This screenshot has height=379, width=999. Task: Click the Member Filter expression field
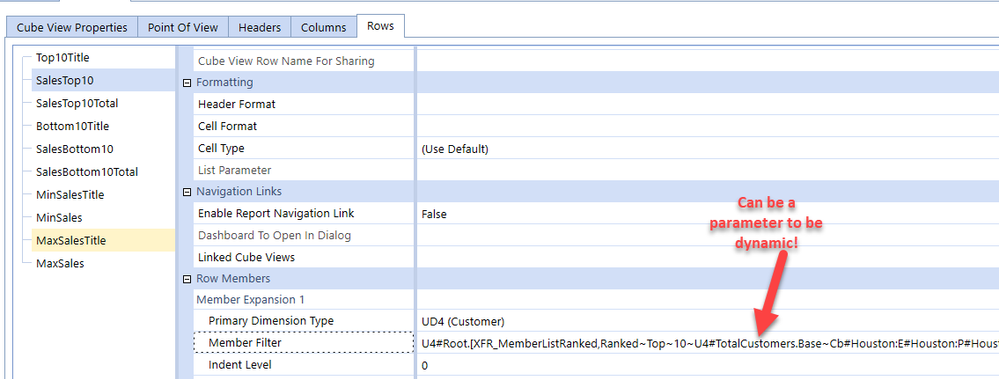click(707, 343)
